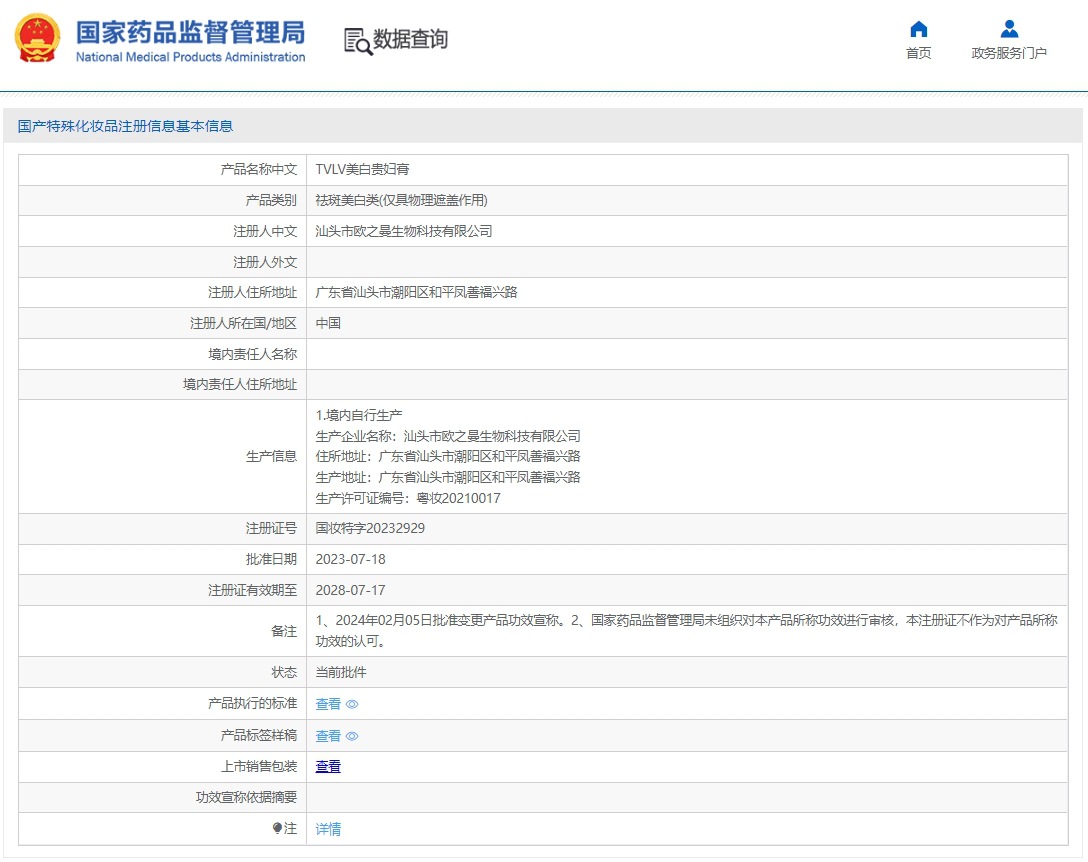Screen dimensions: 1088x862
Task: Show 详情 in the 注 row
Action: [328, 829]
